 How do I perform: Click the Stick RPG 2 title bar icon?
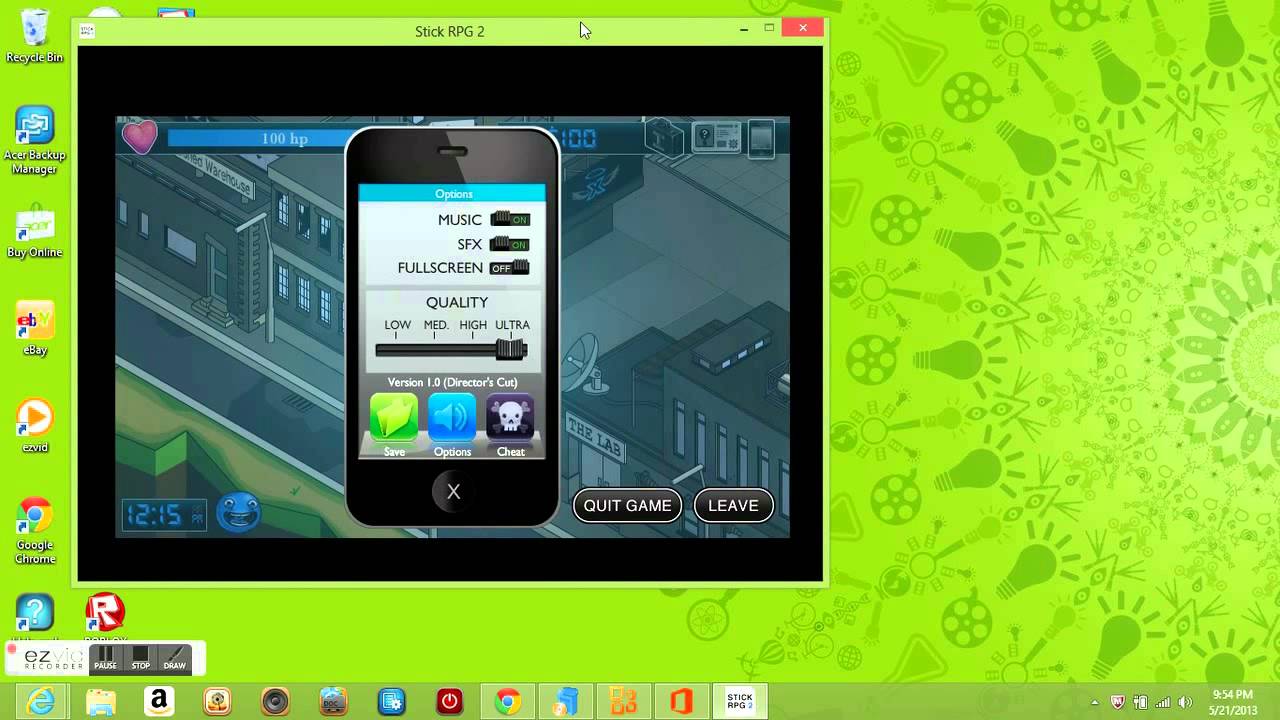(x=87, y=31)
